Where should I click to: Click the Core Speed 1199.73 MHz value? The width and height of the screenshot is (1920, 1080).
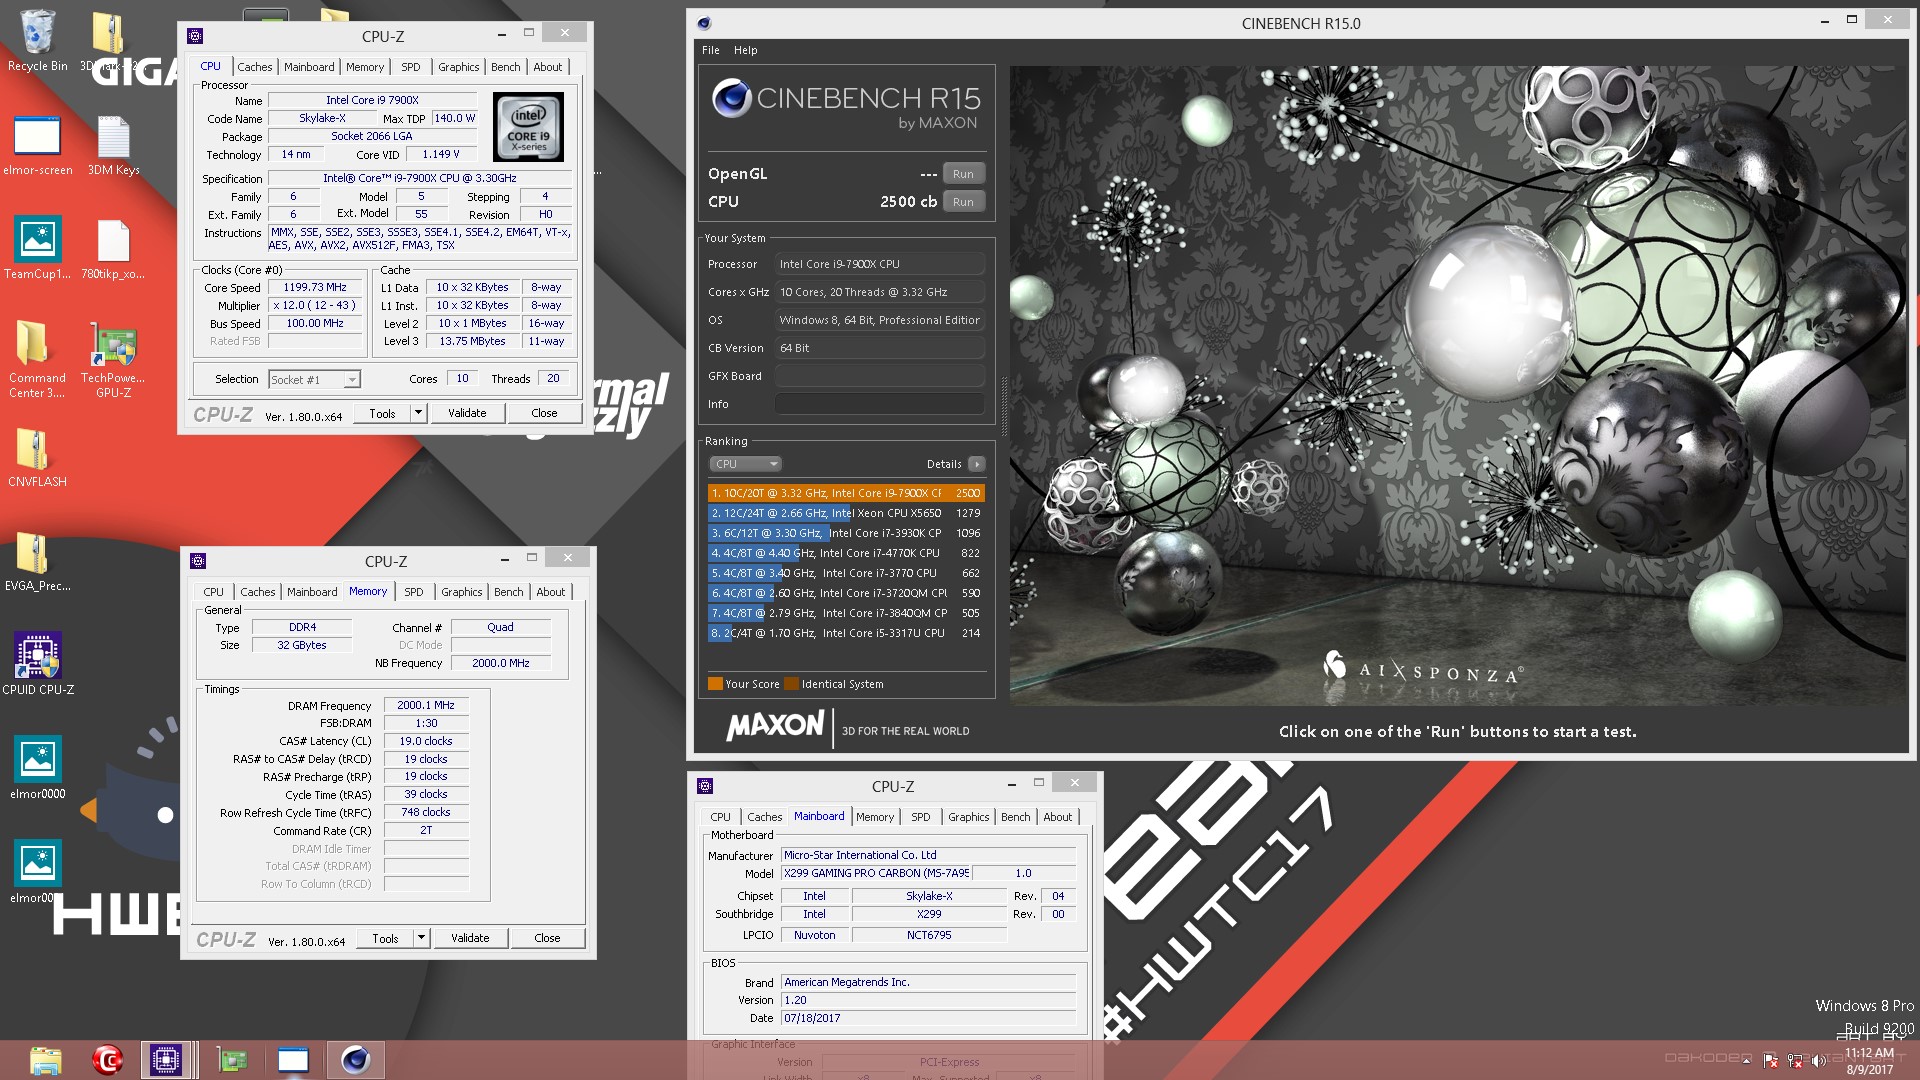coord(315,287)
